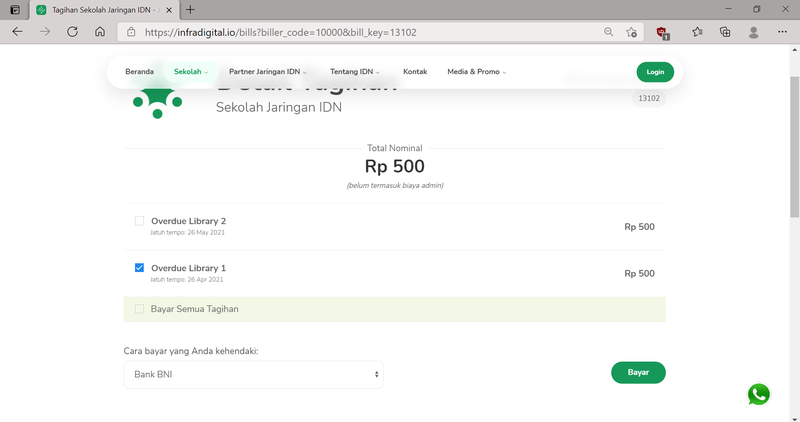Expand the Sekolah menu

click(191, 71)
